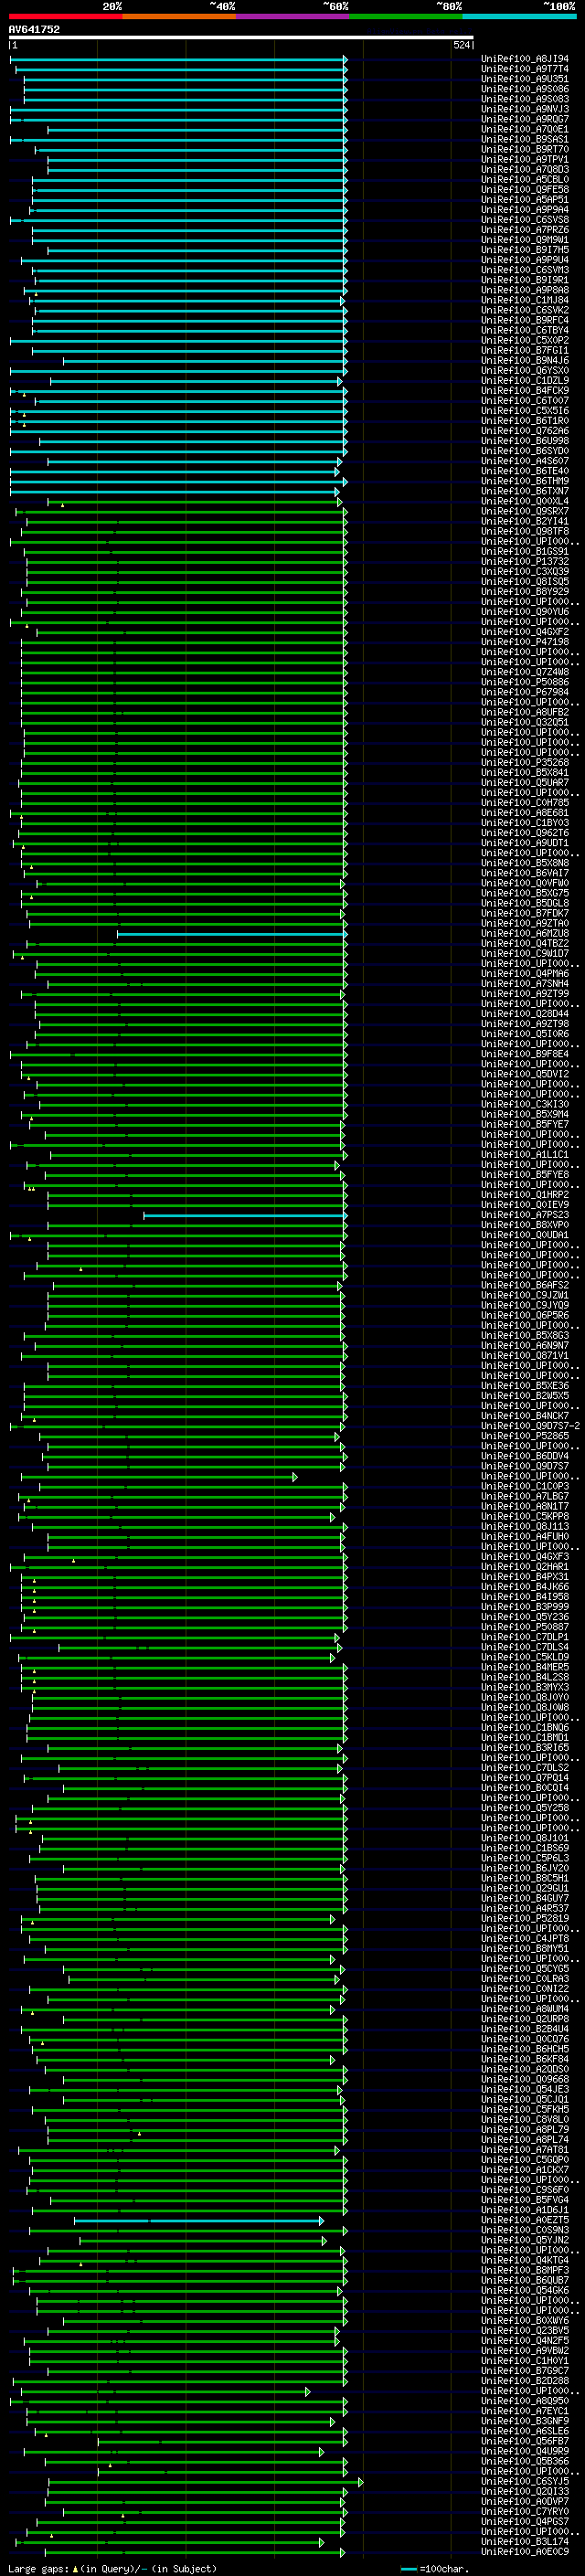Select hit UniRef100_A7Q0E1
The width and height of the screenshot is (585, 2576).
(x=524, y=129)
